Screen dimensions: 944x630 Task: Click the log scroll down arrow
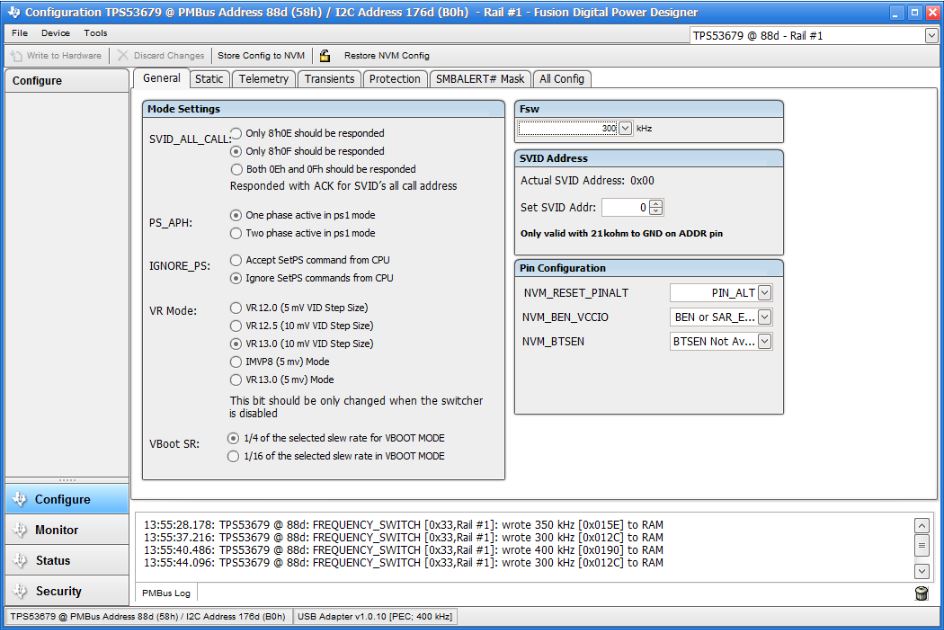922,570
